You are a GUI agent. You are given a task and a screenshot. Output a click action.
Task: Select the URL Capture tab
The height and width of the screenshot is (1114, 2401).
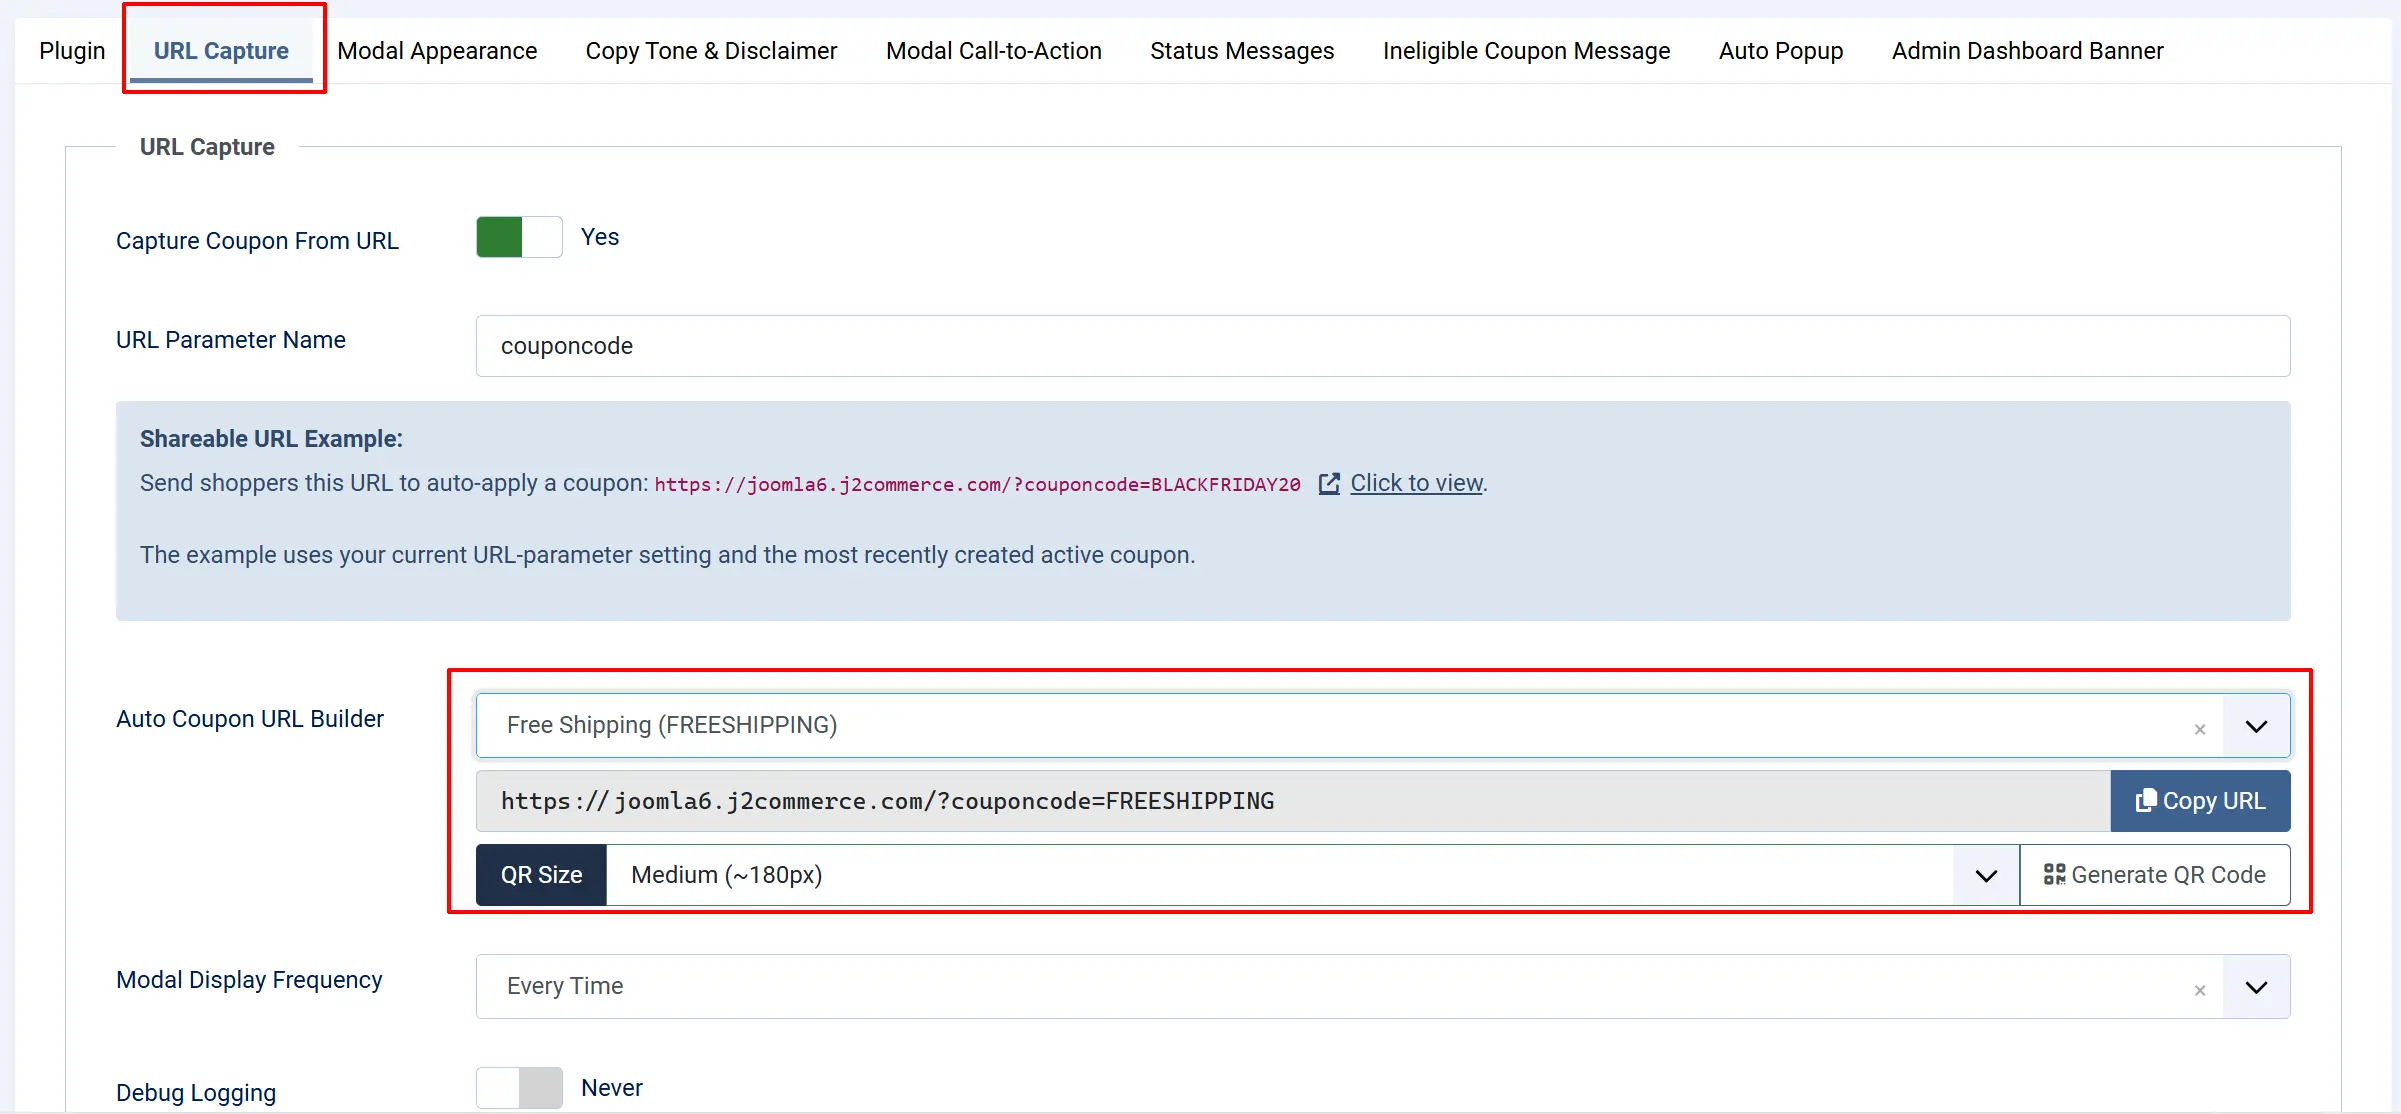[x=221, y=51]
